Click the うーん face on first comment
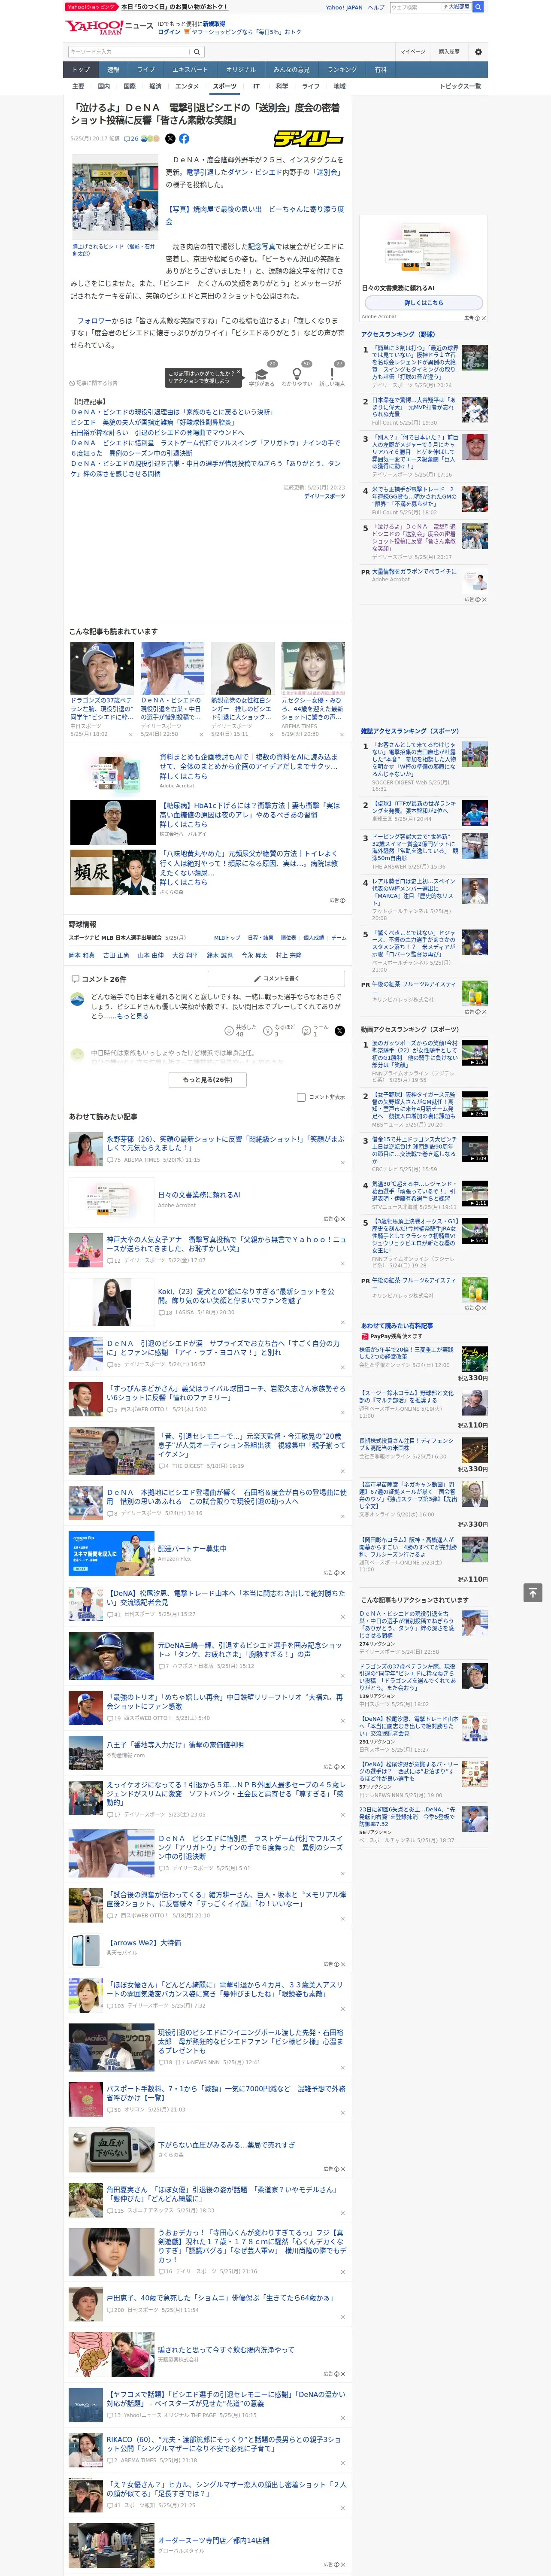The height and width of the screenshot is (2576, 551). [307, 1030]
